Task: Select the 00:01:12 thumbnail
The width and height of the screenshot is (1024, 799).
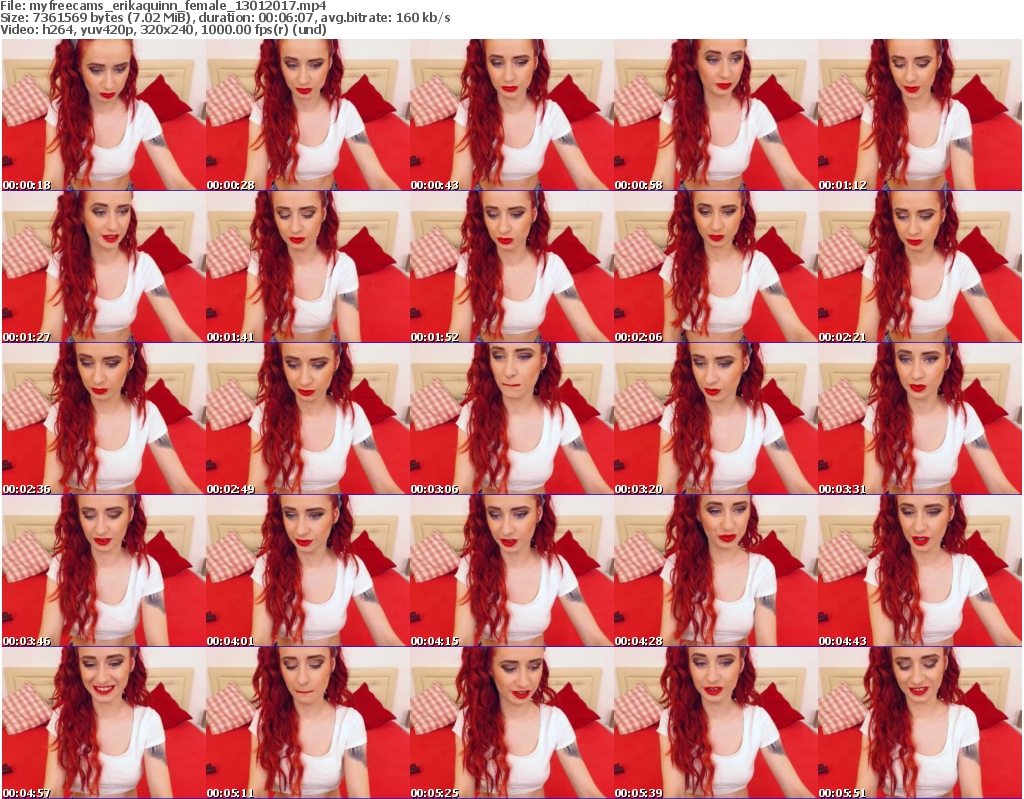Action: point(920,114)
